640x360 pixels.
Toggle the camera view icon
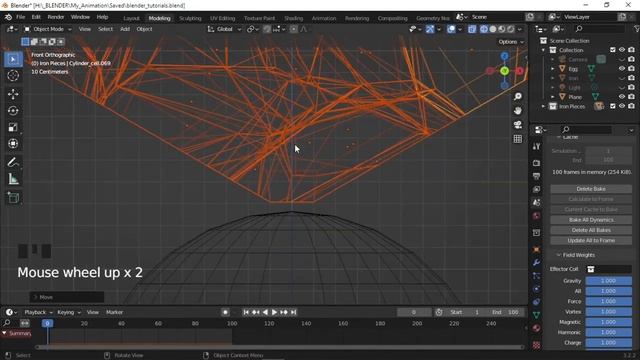pyautogui.click(x=518, y=125)
